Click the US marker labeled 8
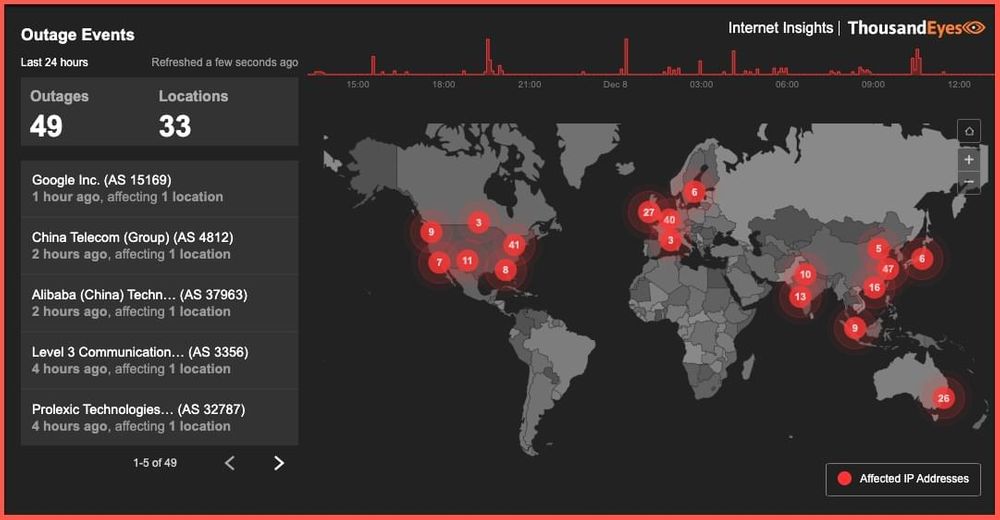The height and width of the screenshot is (520, 1000). 505,270
